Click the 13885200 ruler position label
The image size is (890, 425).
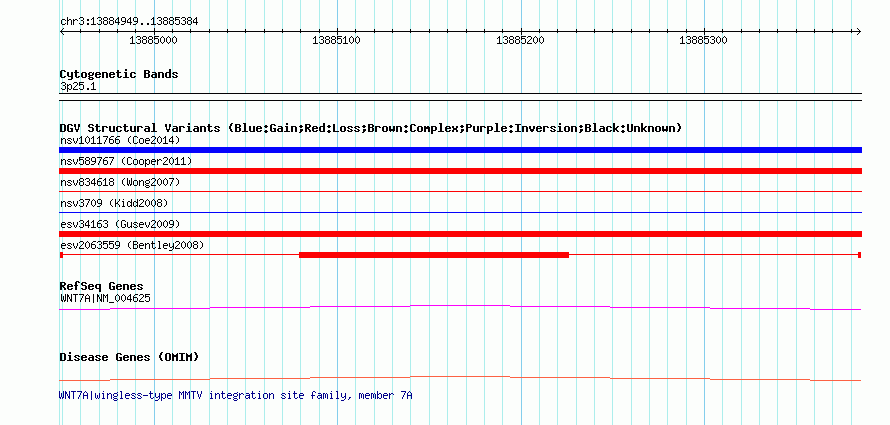click(520, 40)
